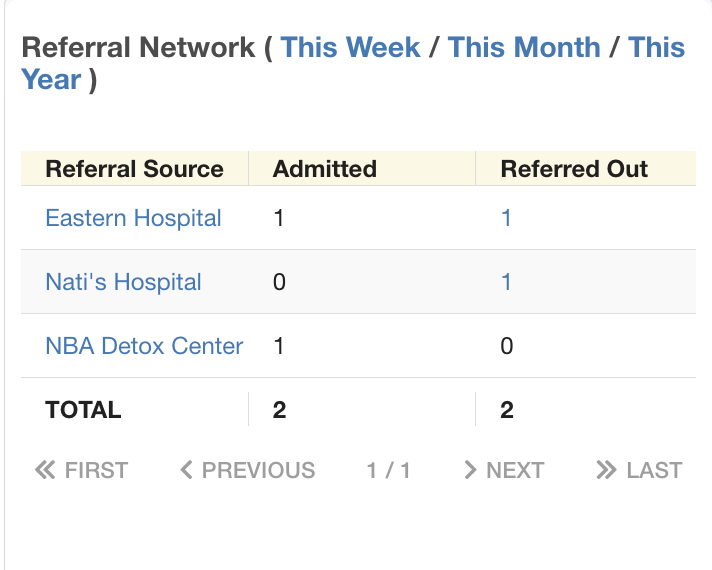This screenshot has width=712, height=570.
Task: Sort by Admitted column header
Action: (x=325, y=169)
